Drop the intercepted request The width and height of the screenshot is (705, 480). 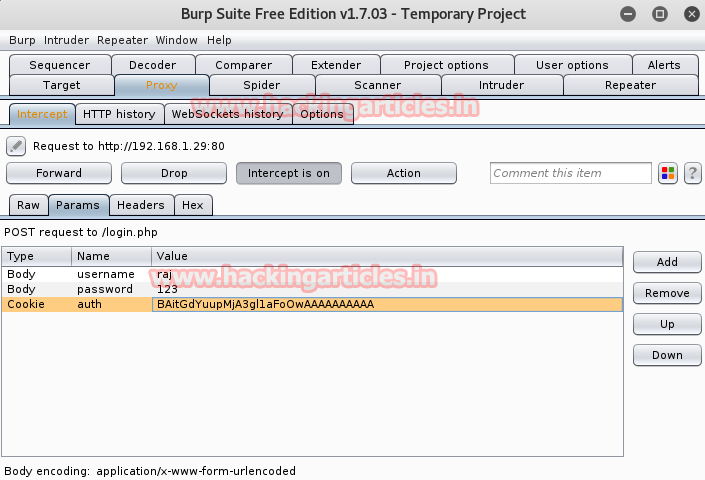pos(174,173)
